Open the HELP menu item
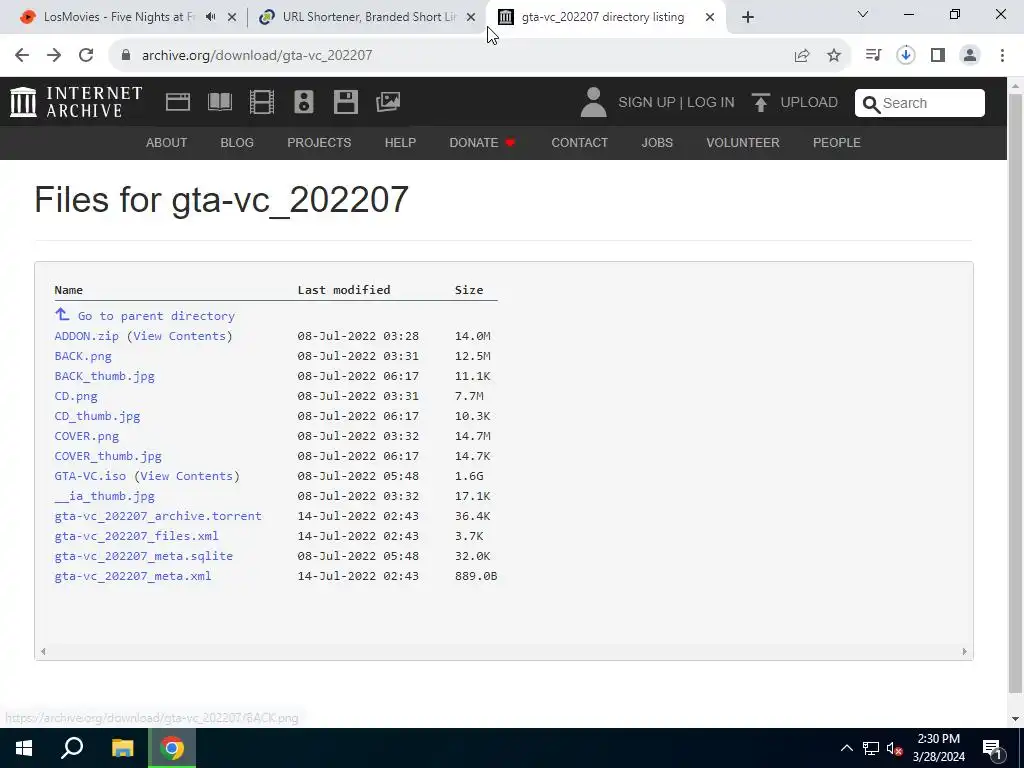Viewport: 1024px width, 768px height. 400,142
